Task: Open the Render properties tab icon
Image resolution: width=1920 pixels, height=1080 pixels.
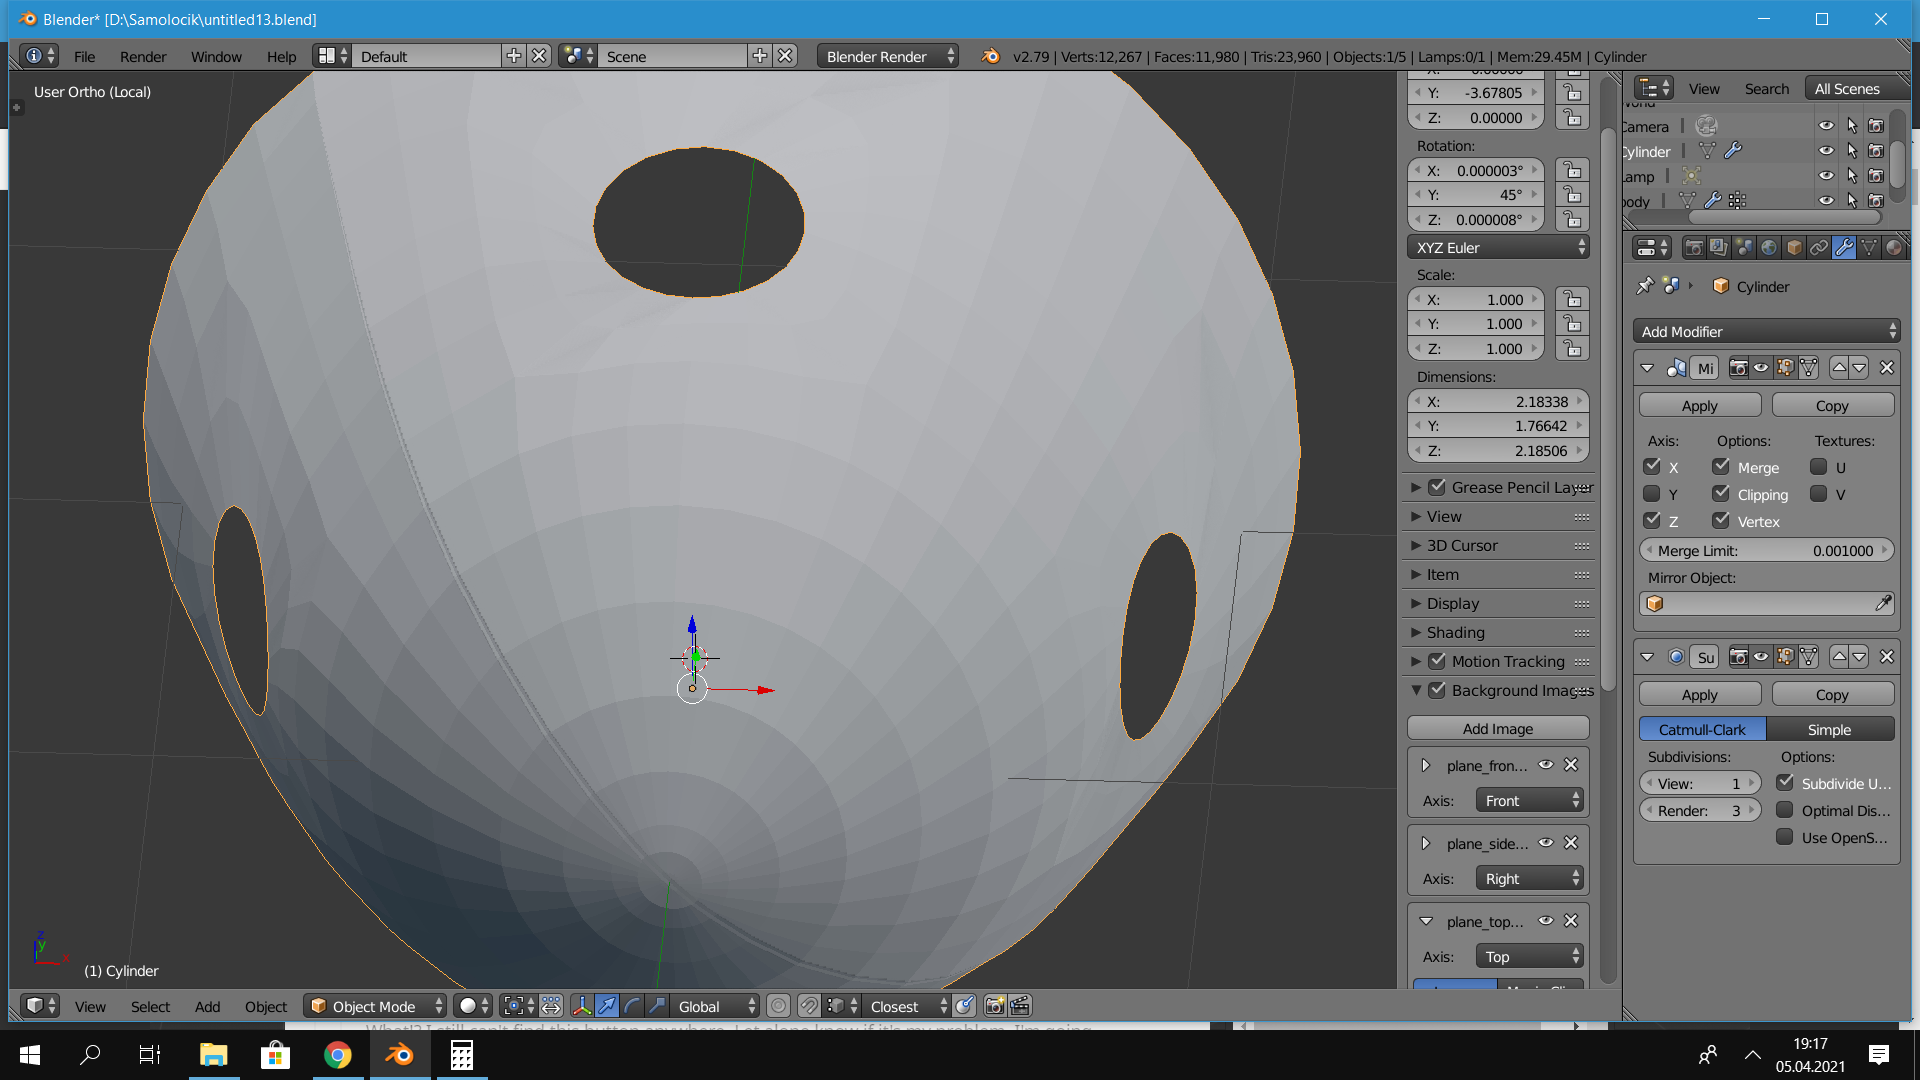Action: [1694, 247]
